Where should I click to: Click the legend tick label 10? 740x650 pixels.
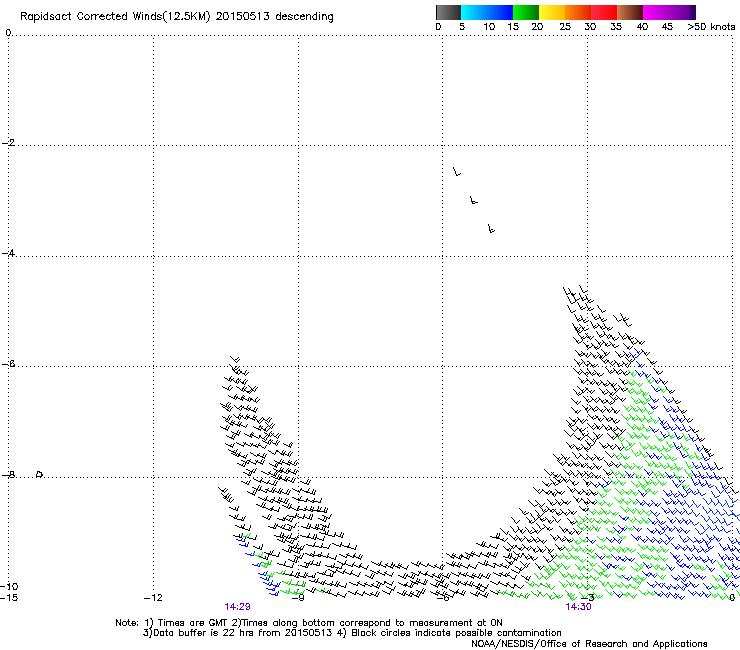click(x=489, y=27)
